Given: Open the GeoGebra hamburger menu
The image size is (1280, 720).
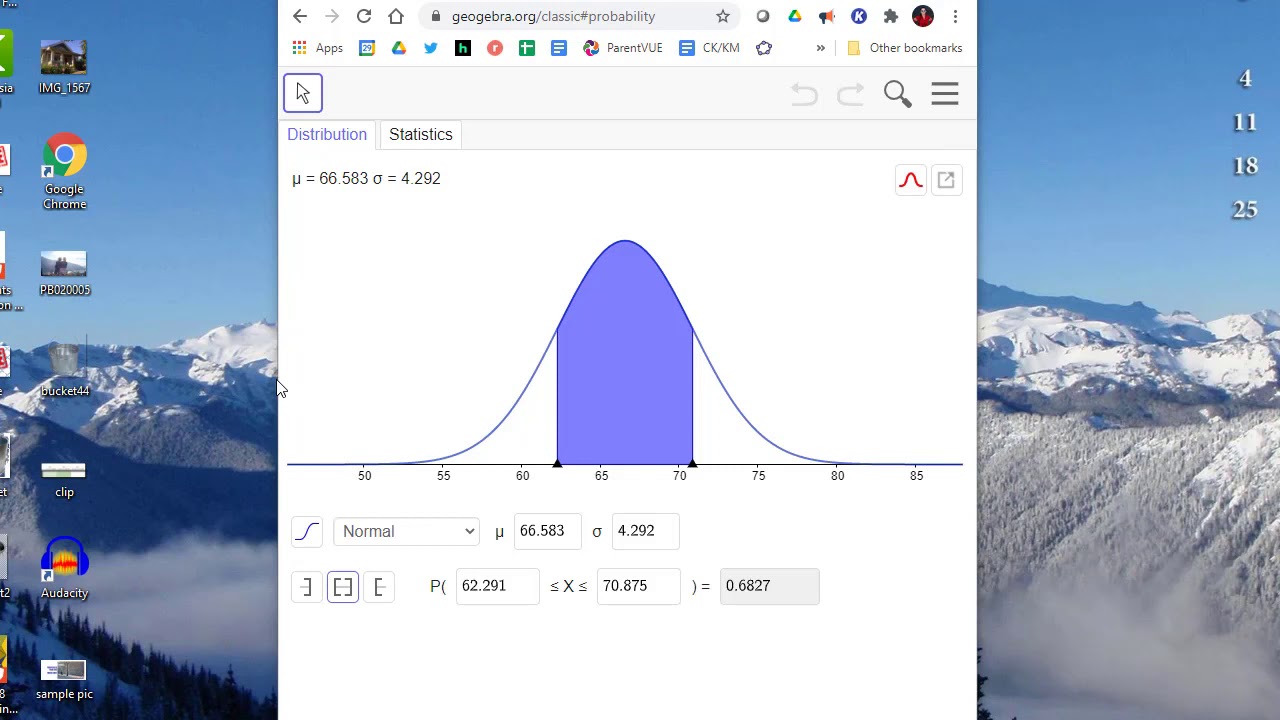Looking at the screenshot, I should pos(945,94).
